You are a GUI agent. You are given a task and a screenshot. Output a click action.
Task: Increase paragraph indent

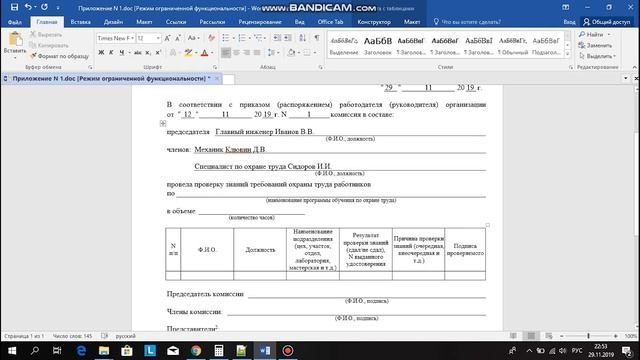click(x=288, y=38)
